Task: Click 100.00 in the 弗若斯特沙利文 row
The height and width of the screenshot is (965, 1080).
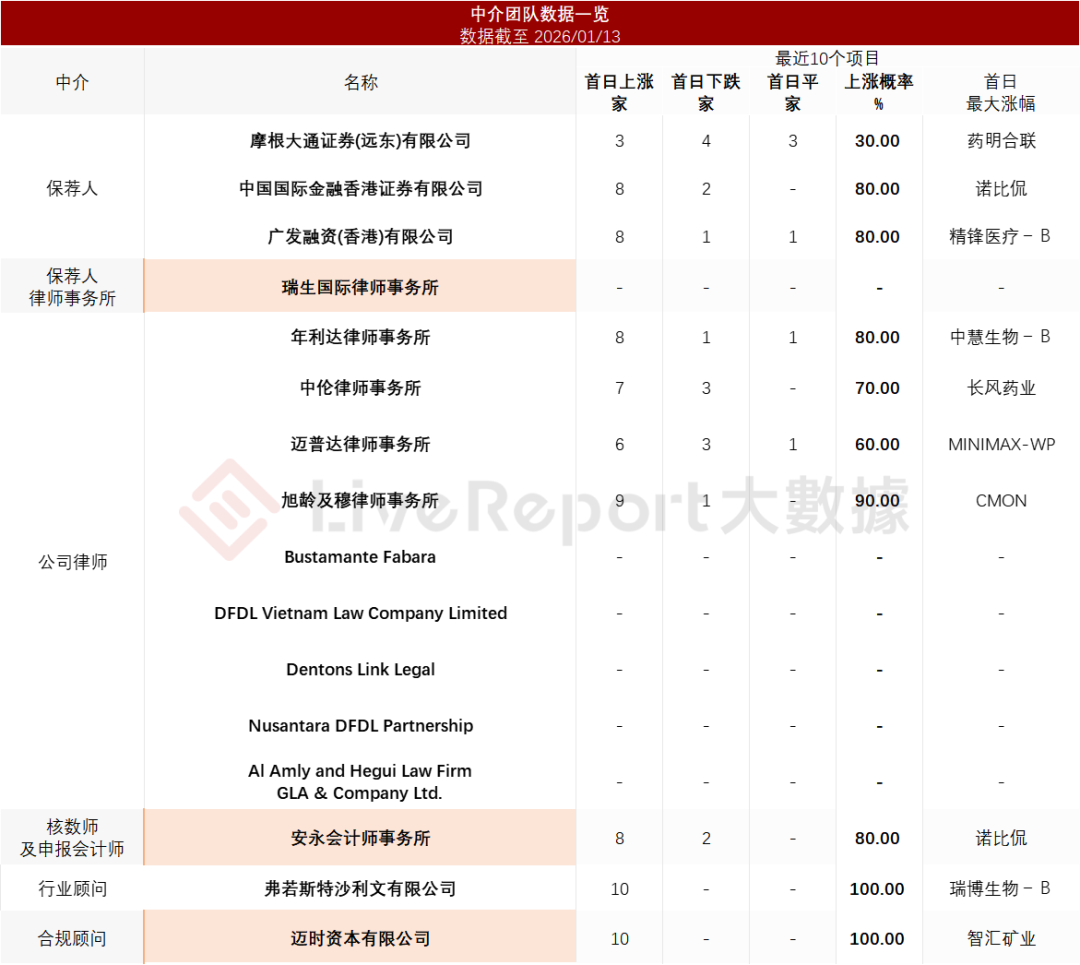Action: point(877,889)
